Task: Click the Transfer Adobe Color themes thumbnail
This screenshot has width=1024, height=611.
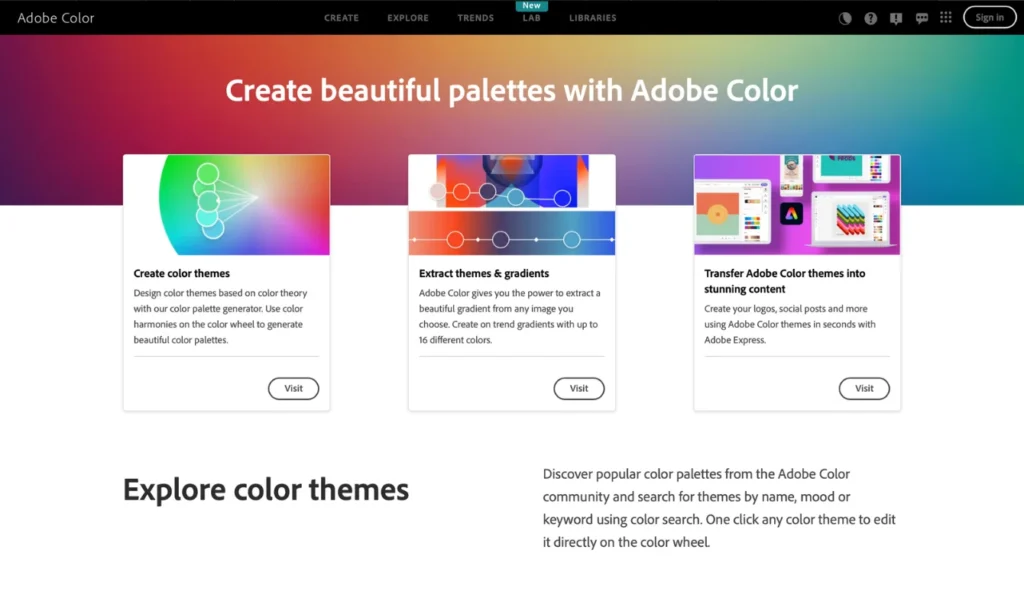Action: (796, 204)
